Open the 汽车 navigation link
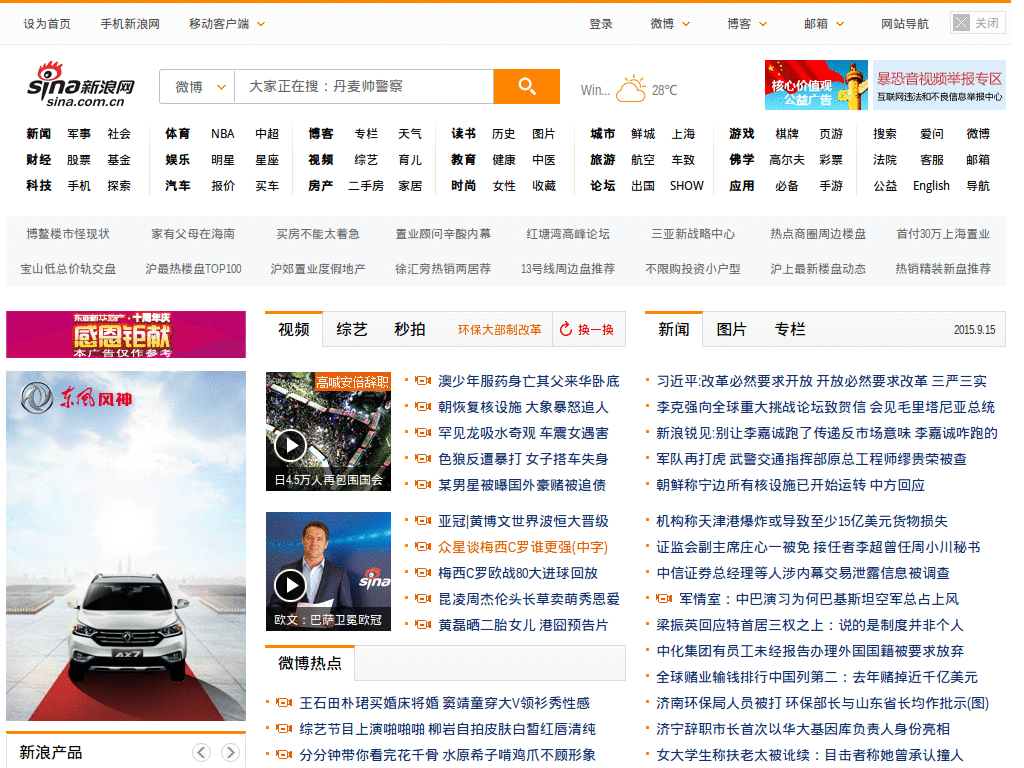1024x768 pixels. click(177, 186)
